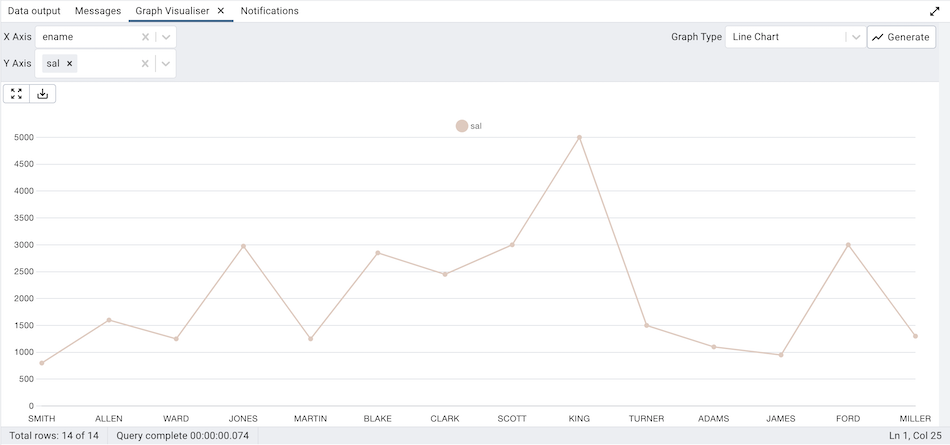Click the X Axis ename field
This screenshot has width=950, height=445.
click(x=105, y=37)
